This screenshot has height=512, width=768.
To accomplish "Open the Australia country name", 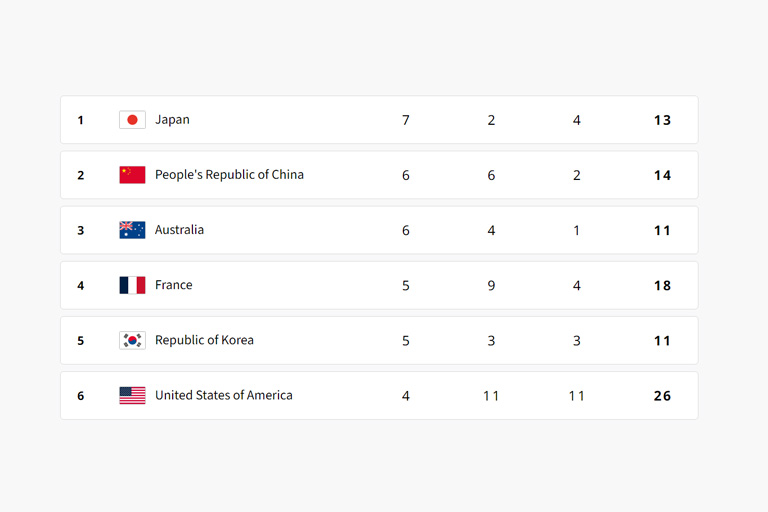I will coord(179,230).
